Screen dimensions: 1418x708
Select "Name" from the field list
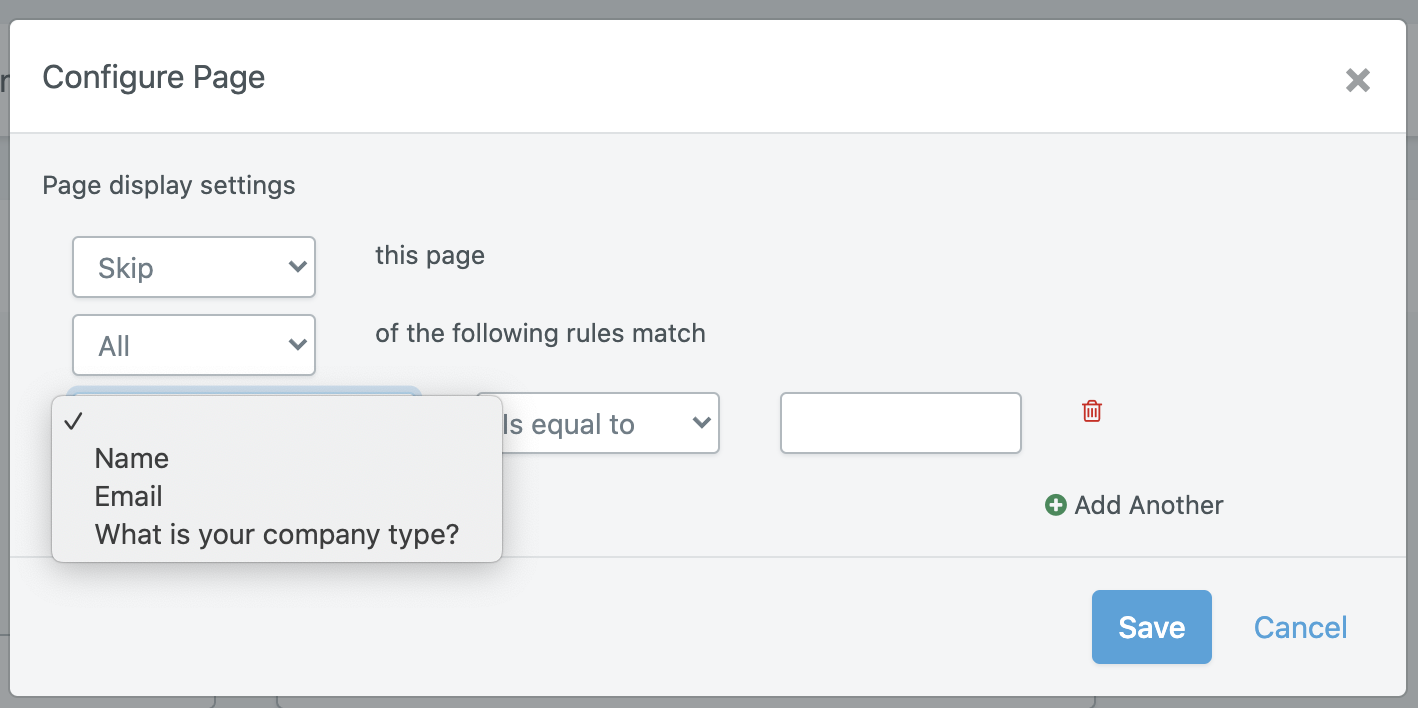click(131, 458)
